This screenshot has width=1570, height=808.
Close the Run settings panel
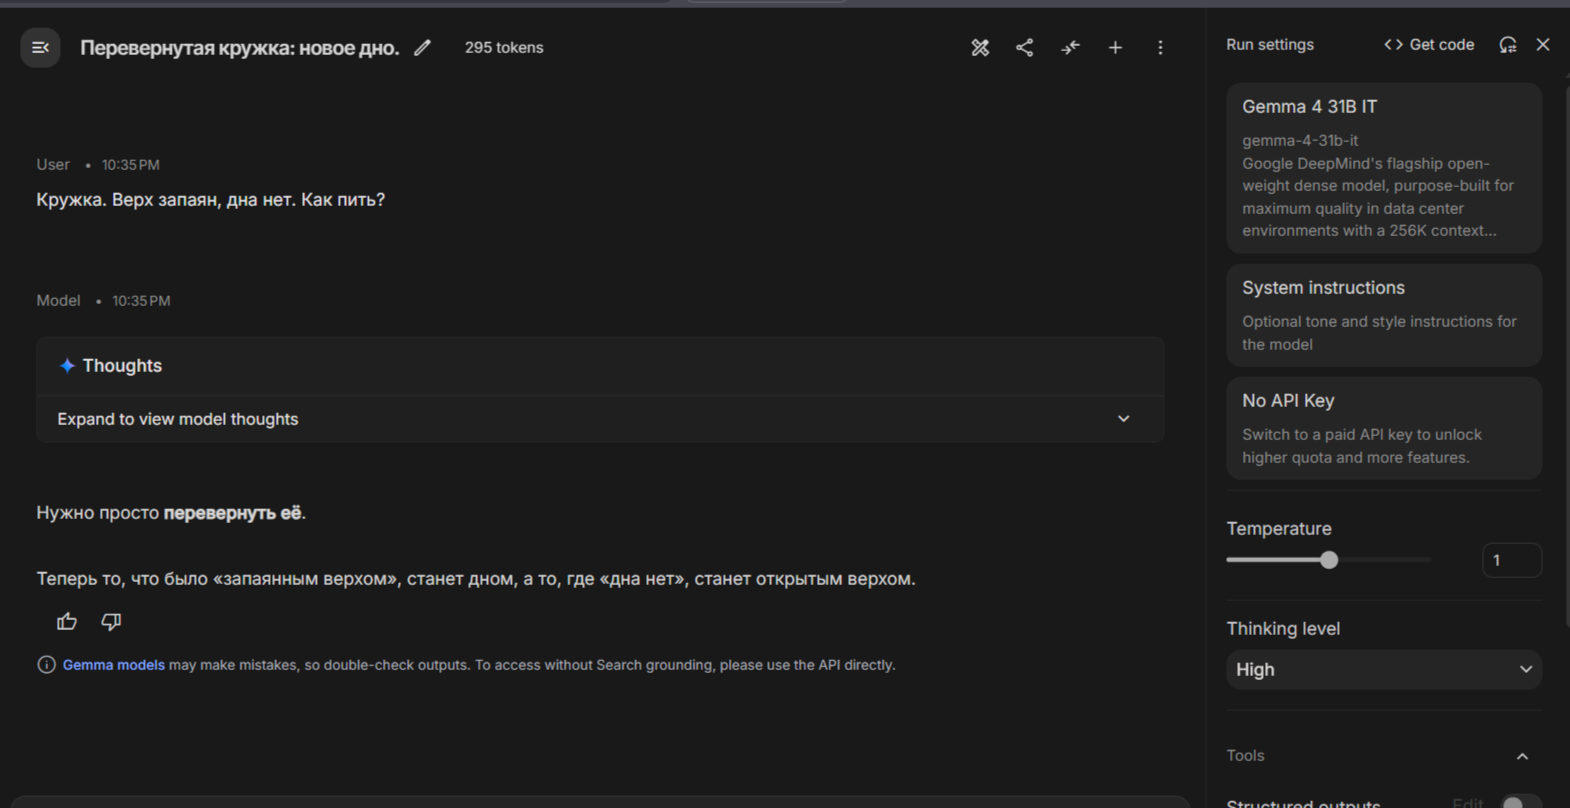[x=1543, y=44]
